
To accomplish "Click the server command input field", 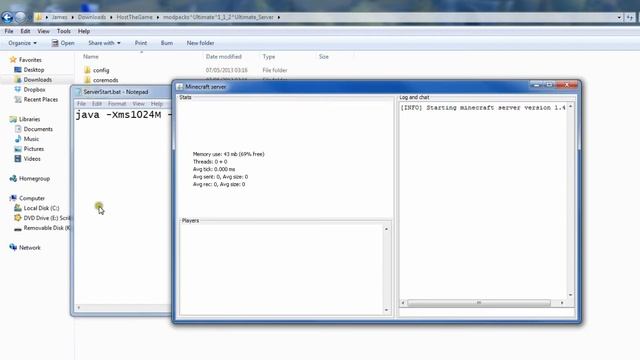I will pos(487,313).
